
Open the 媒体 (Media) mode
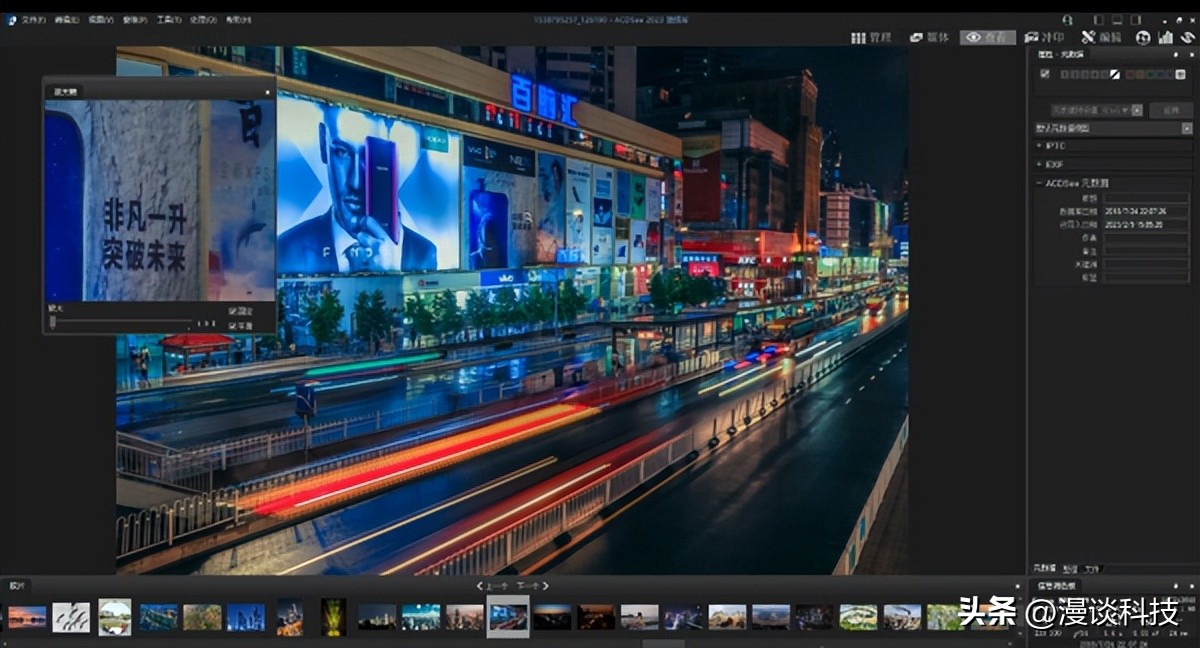(x=917, y=38)
